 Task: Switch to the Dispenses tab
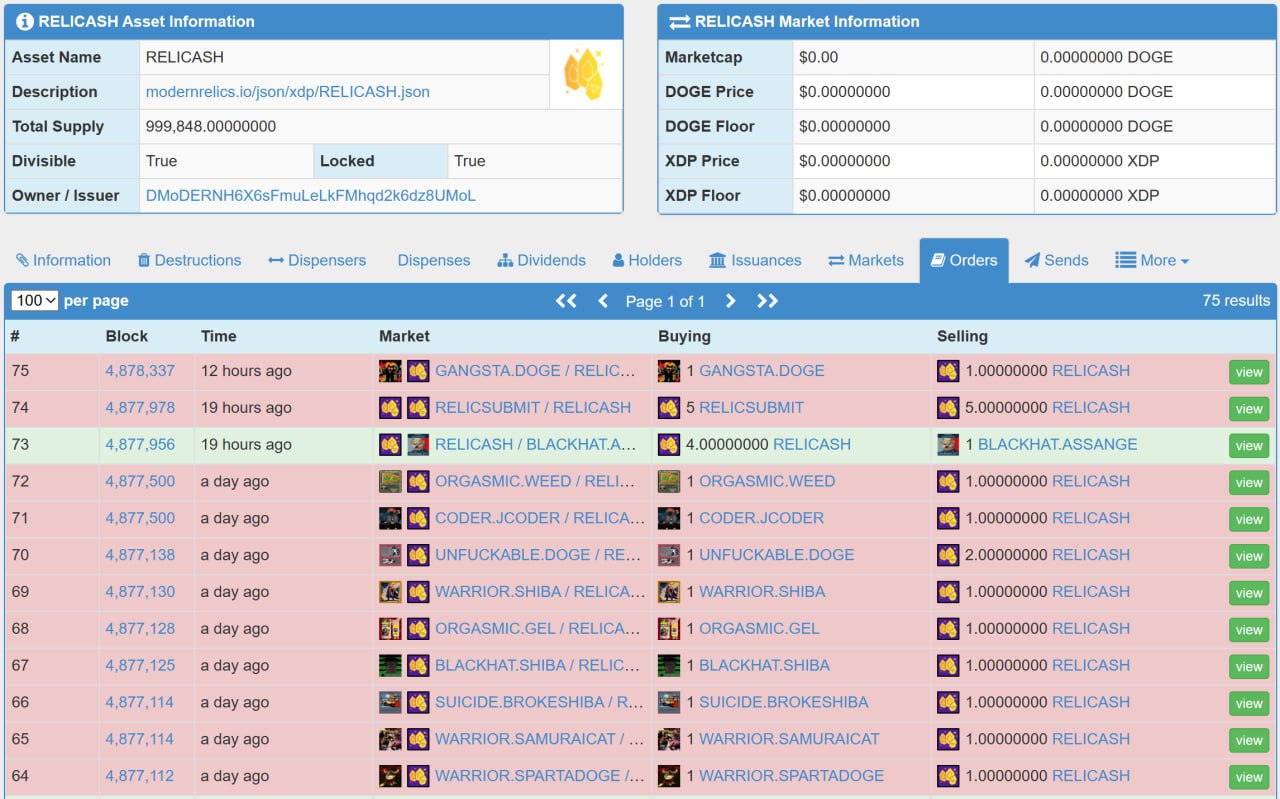point(434,260)
